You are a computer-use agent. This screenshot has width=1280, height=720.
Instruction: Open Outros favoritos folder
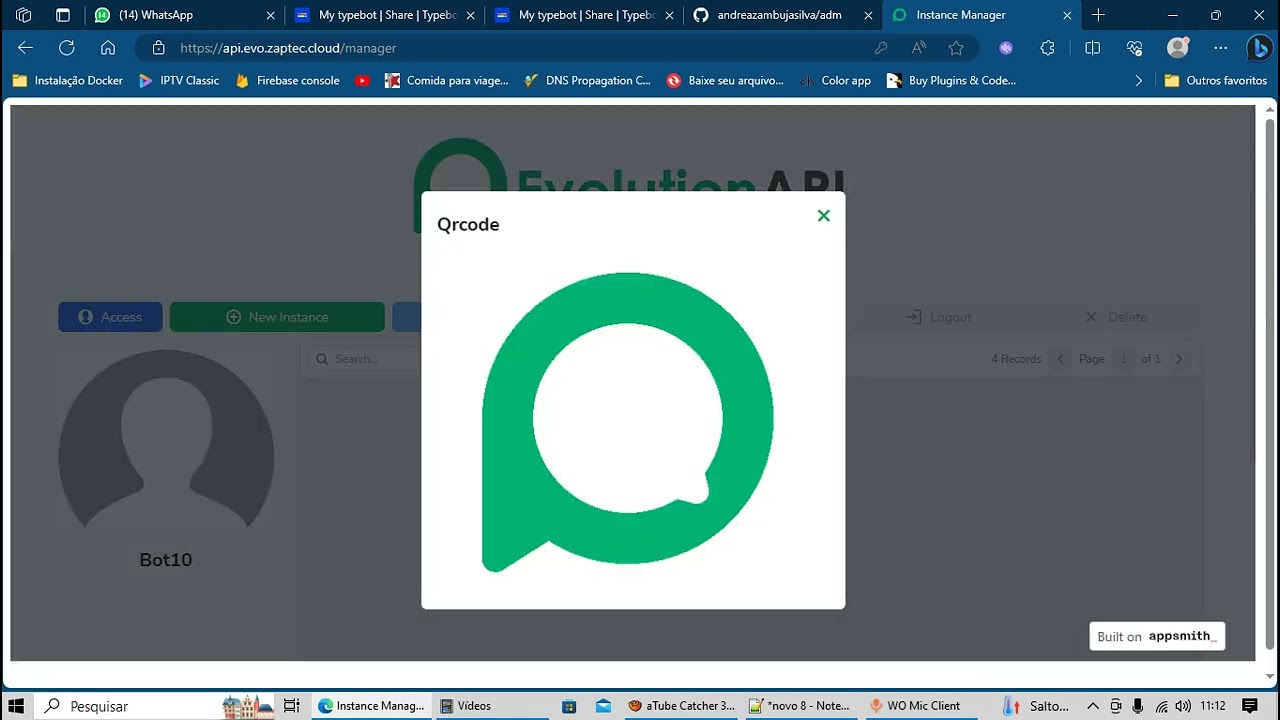pos(1215,80)
